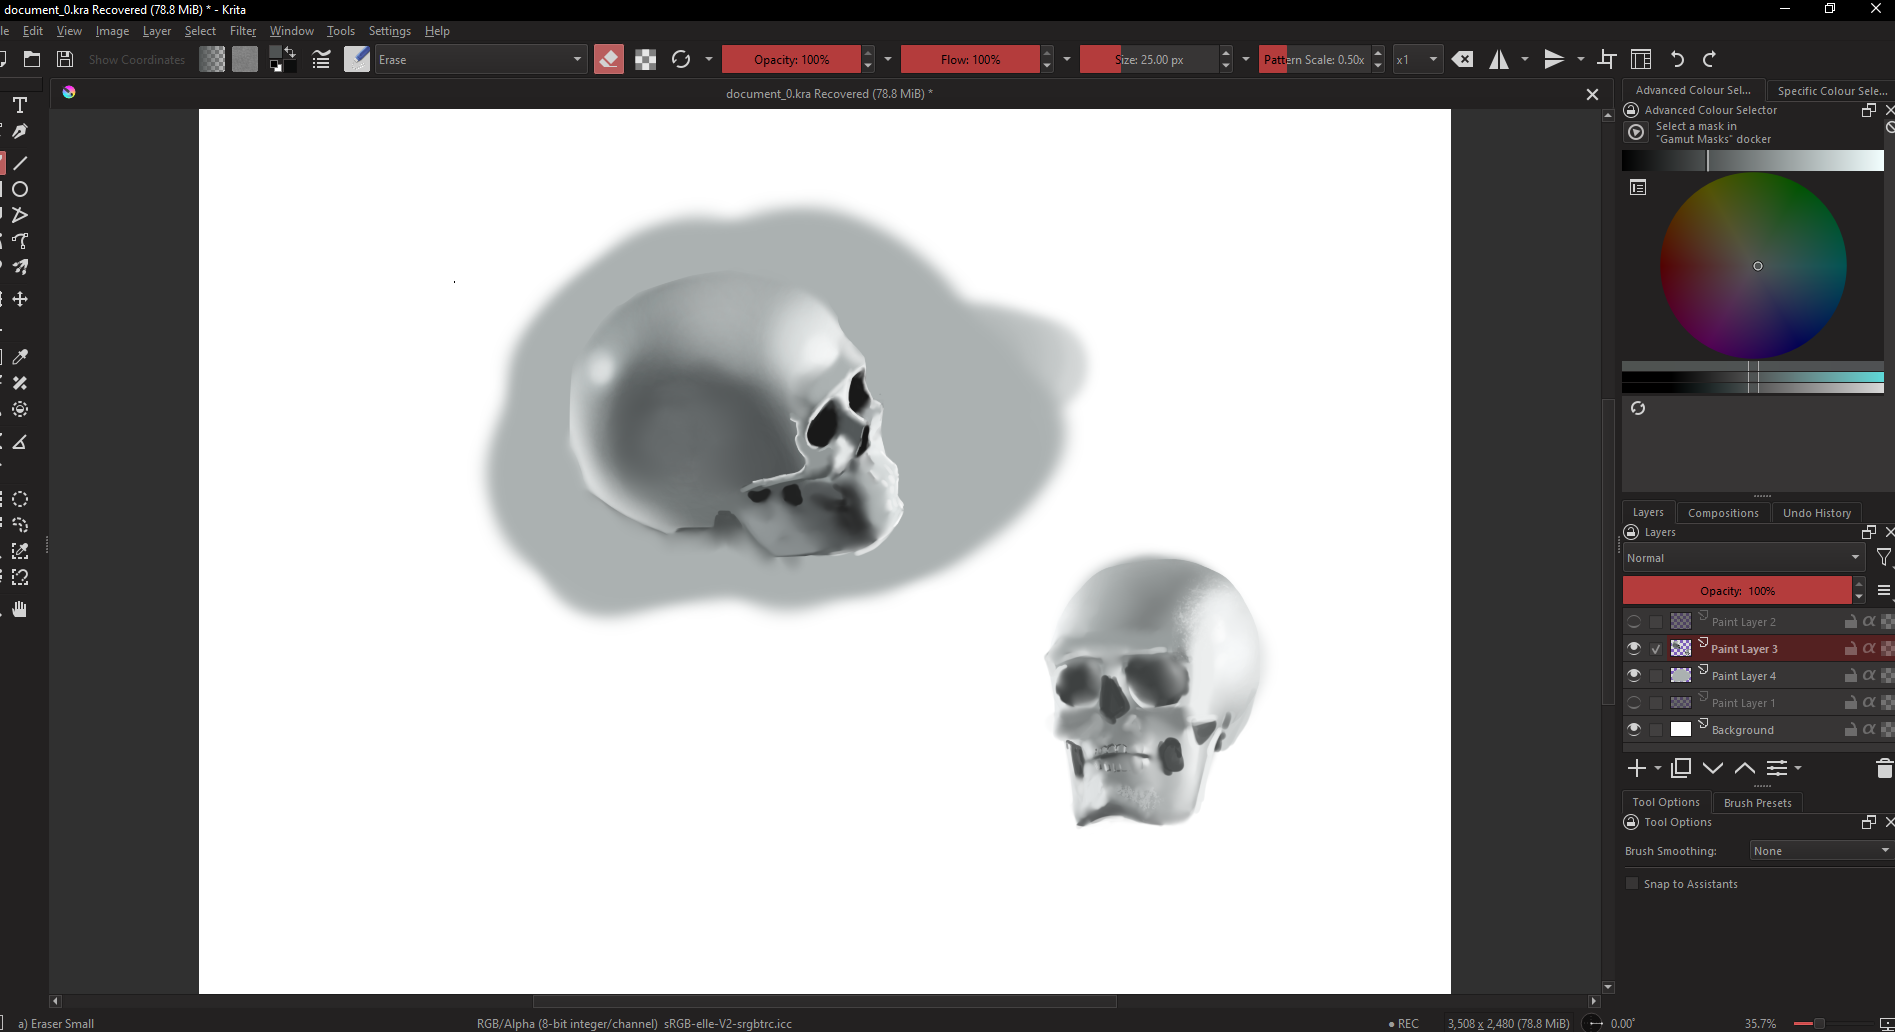The image size is (1895, 1032).
Task: Select the Similar Colour Selection tool
Action: click(20, 551)
